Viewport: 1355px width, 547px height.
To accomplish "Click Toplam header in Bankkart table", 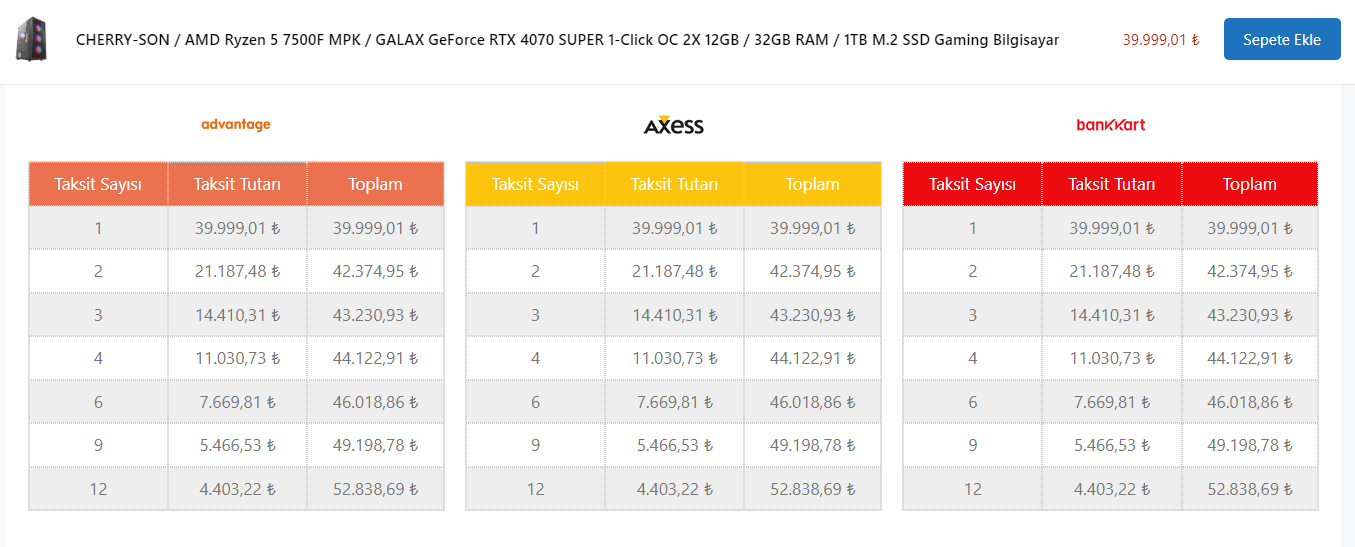I will [x=1249, y=184].
